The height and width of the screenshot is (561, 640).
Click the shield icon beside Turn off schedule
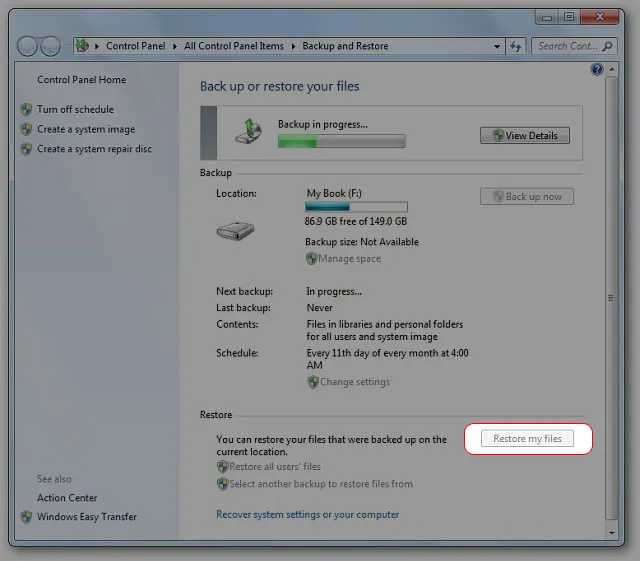point(26,109)
